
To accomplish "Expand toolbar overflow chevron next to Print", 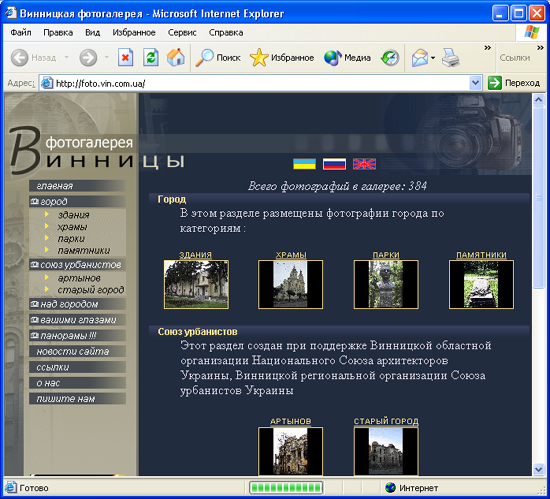I will [487, 48].
